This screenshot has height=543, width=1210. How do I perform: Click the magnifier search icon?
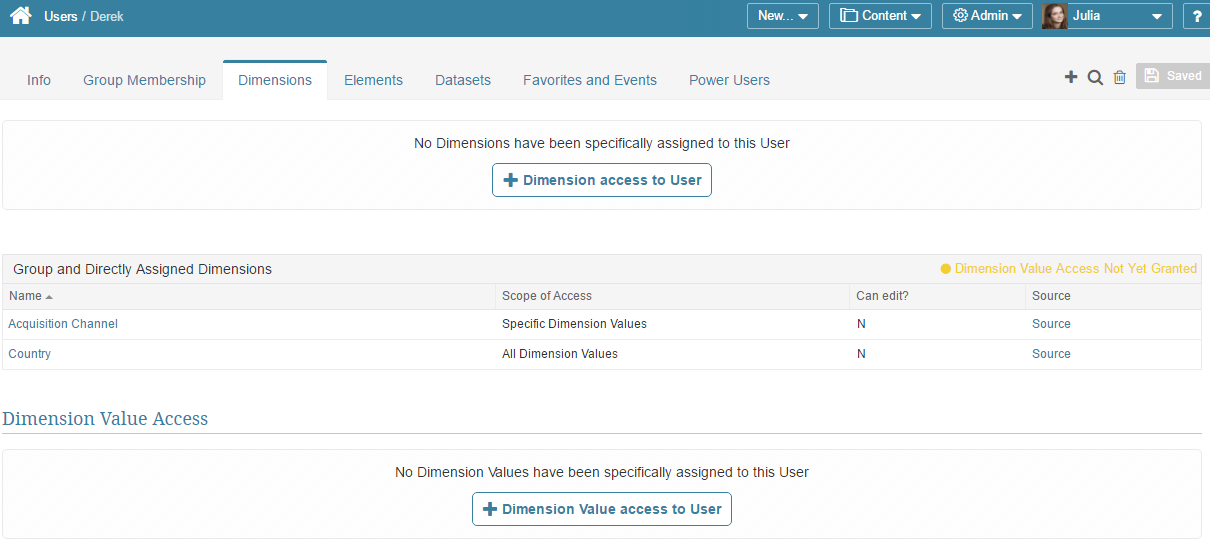1095,77
